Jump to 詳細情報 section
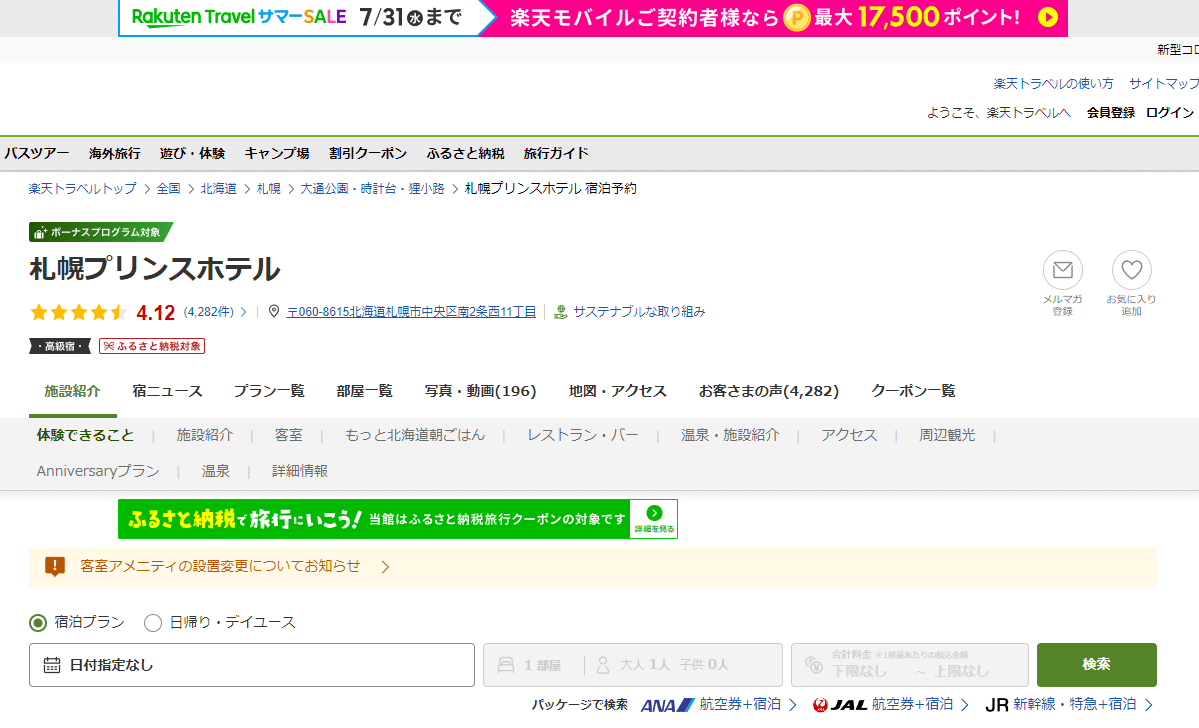 click(300, 471)
